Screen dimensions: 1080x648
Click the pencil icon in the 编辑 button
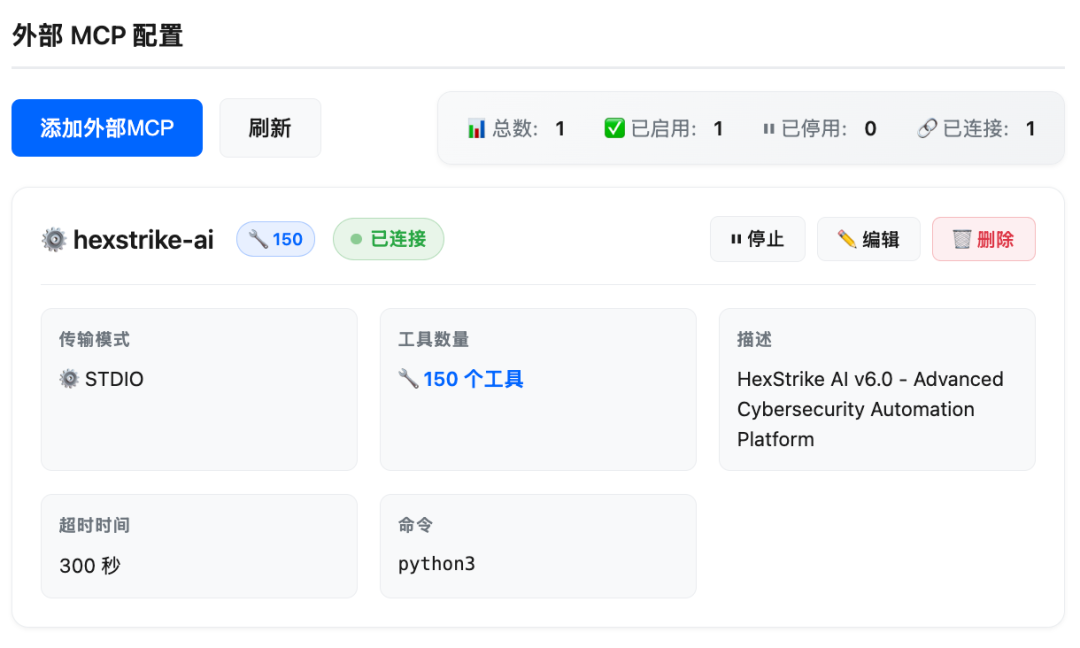(847, 239)
